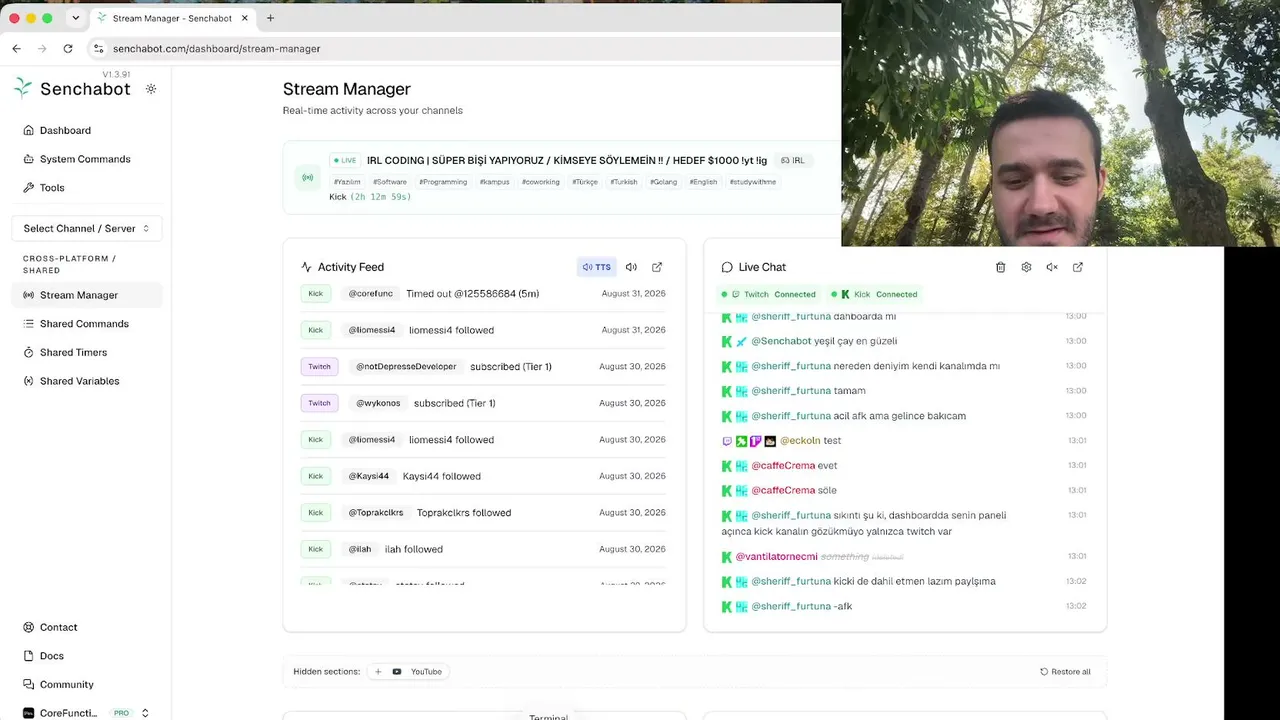Click @vantilatornecmi in Live Chat

pos(776,556)
